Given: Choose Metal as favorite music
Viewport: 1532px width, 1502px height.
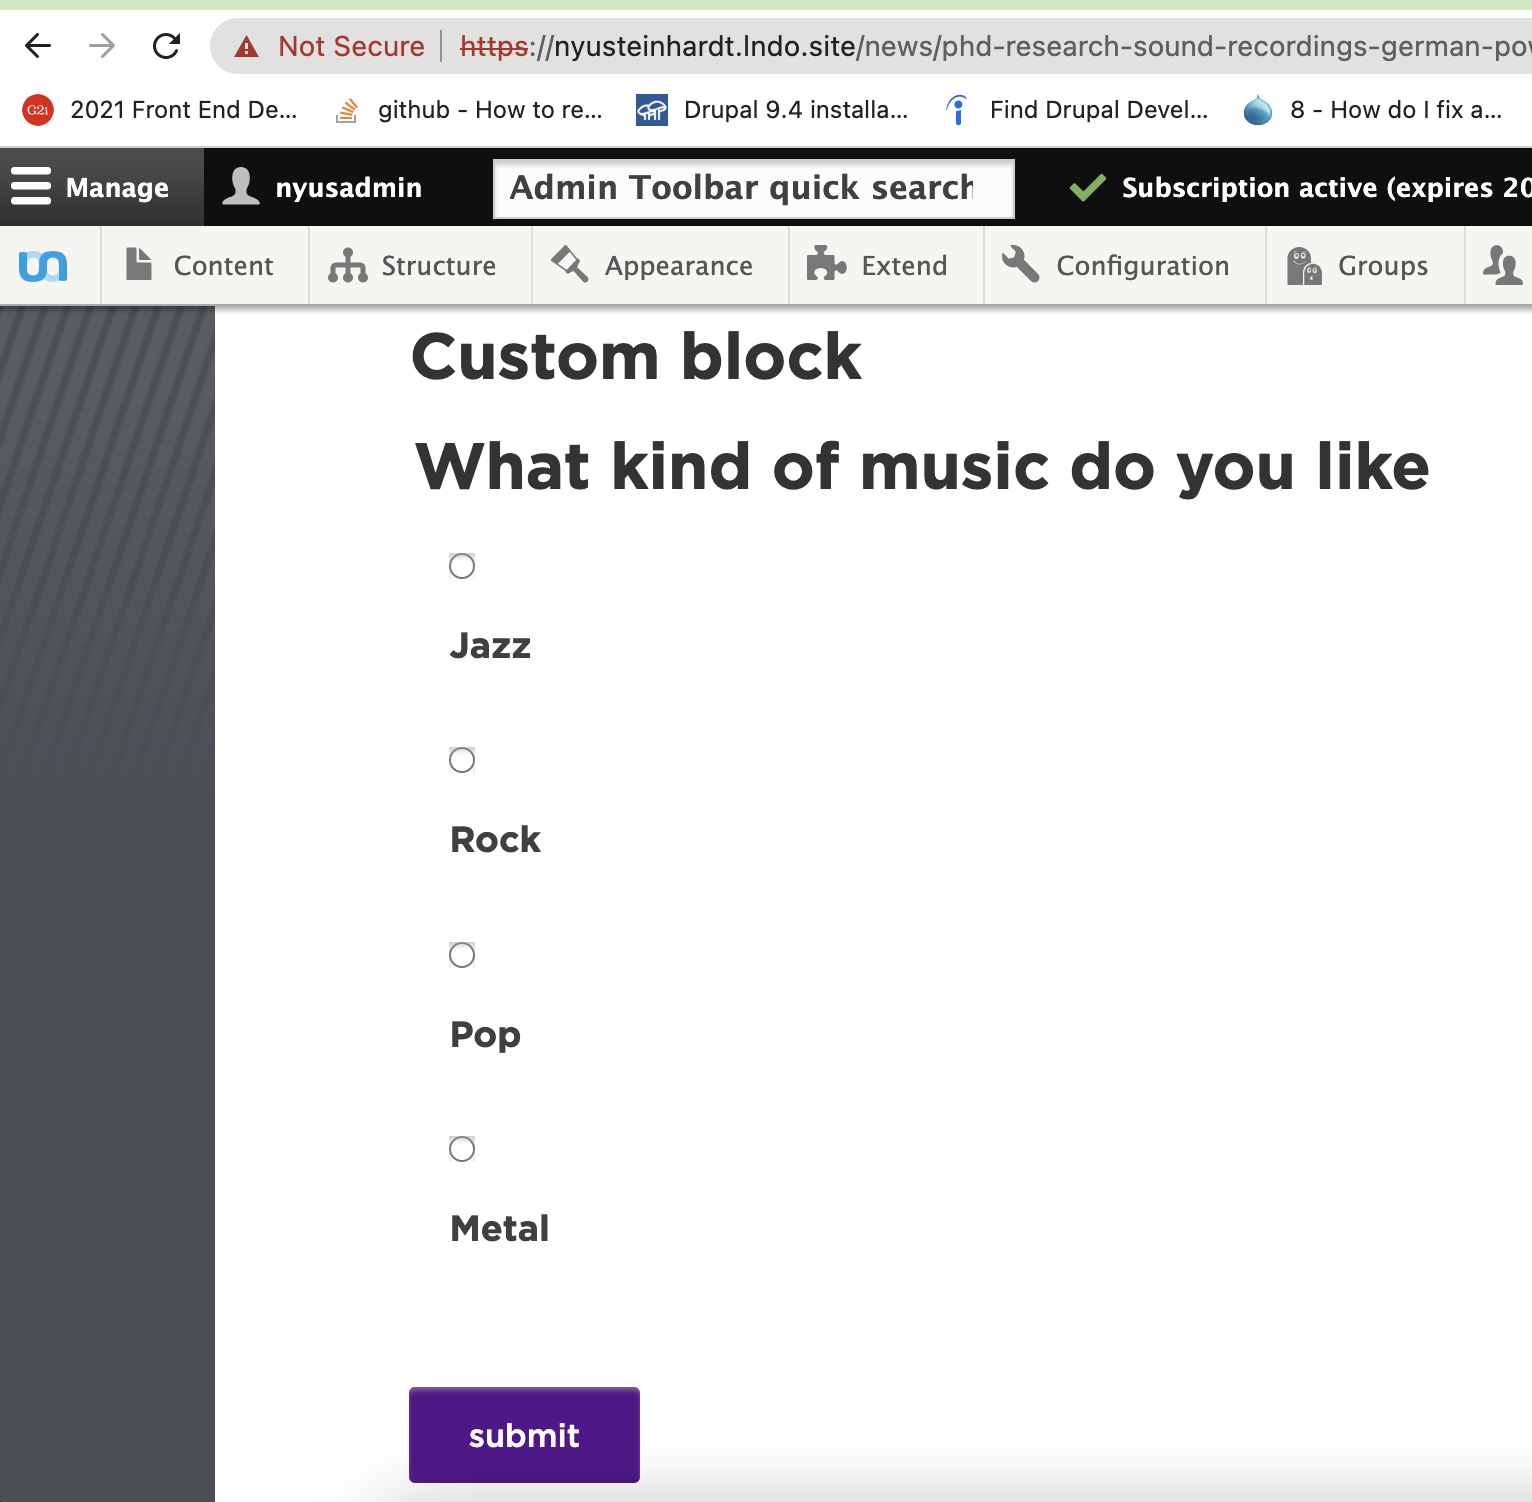Looking at the screenshot, I should tap(462, 1148).
